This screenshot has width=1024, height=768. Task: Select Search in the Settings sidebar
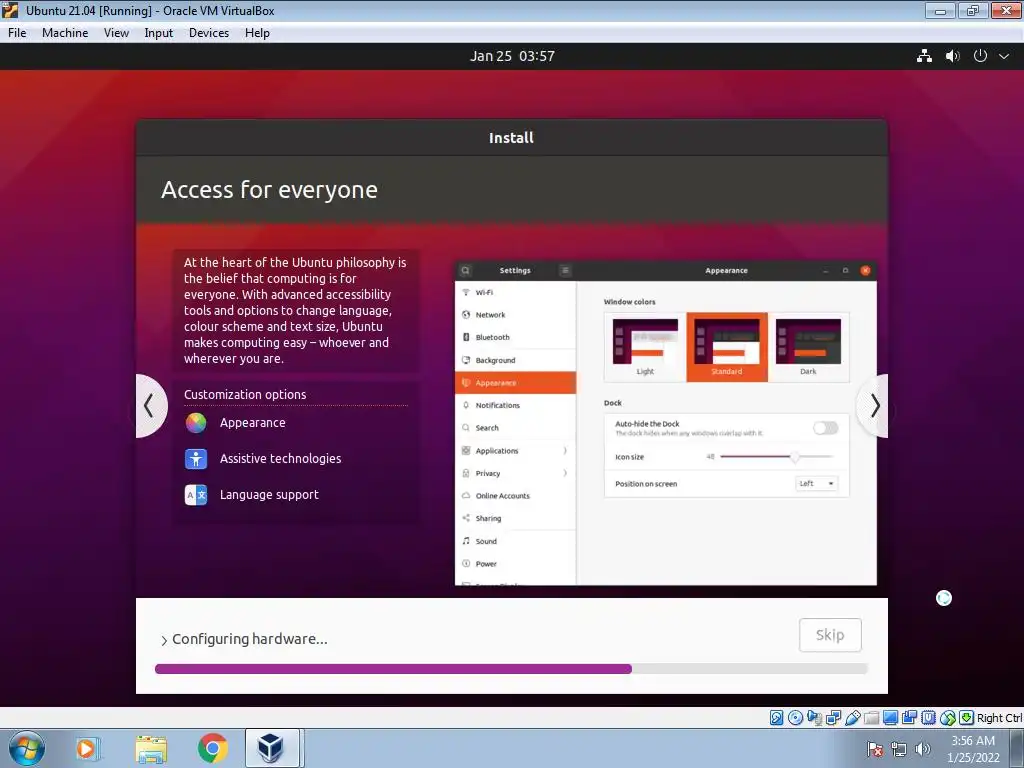click(x=515, y=428)
